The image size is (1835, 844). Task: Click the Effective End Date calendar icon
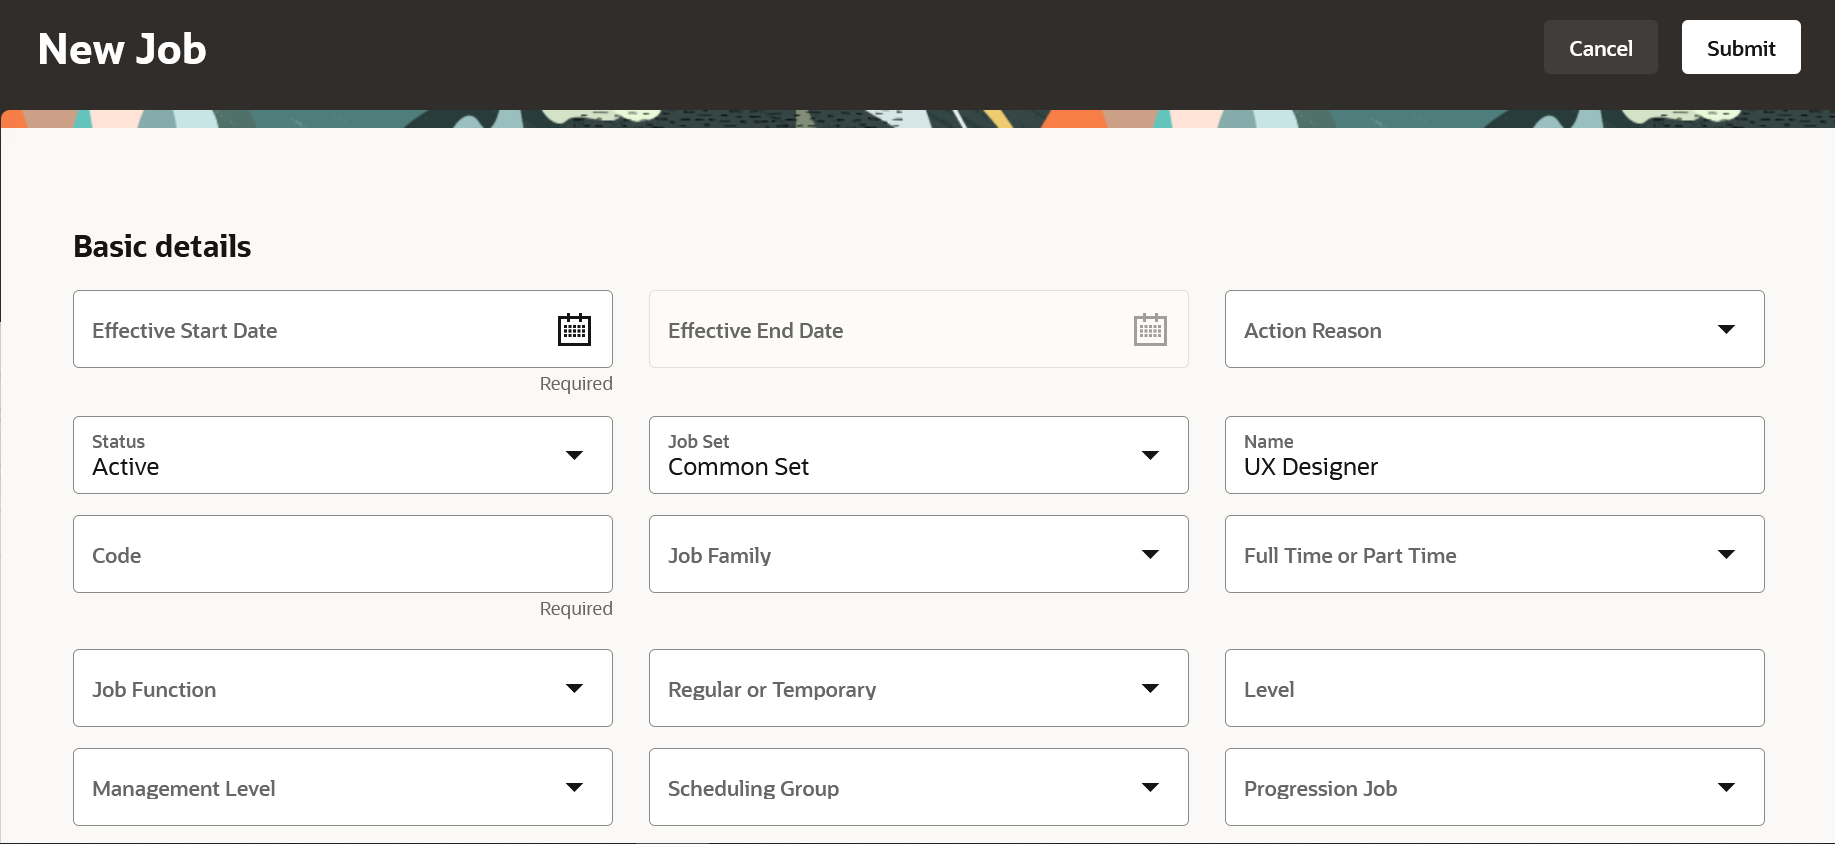pyautogui.click(x=1150, y=329)
